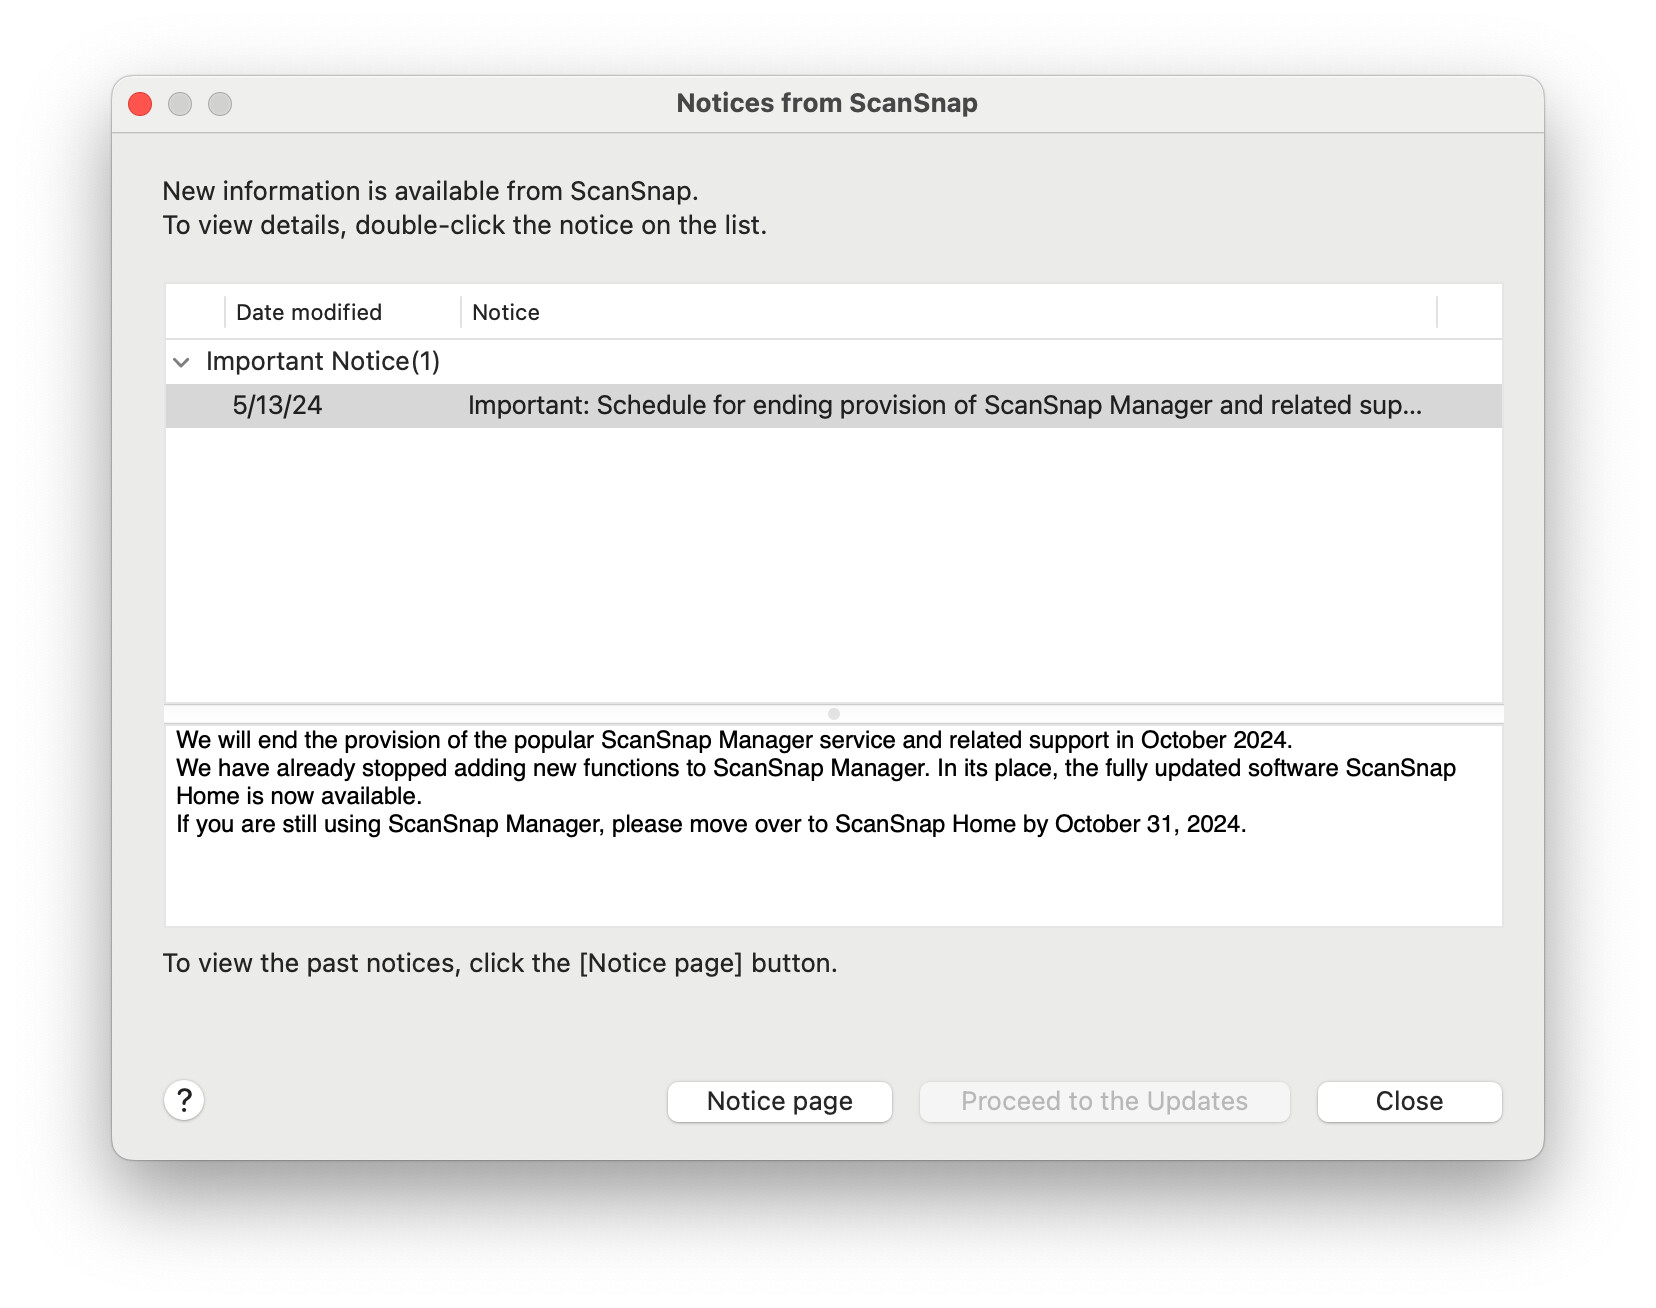Select the ScanSnap Manager schedule notice text
This screenshot has width=1656, height=1308.
click(x=944, y=405)
